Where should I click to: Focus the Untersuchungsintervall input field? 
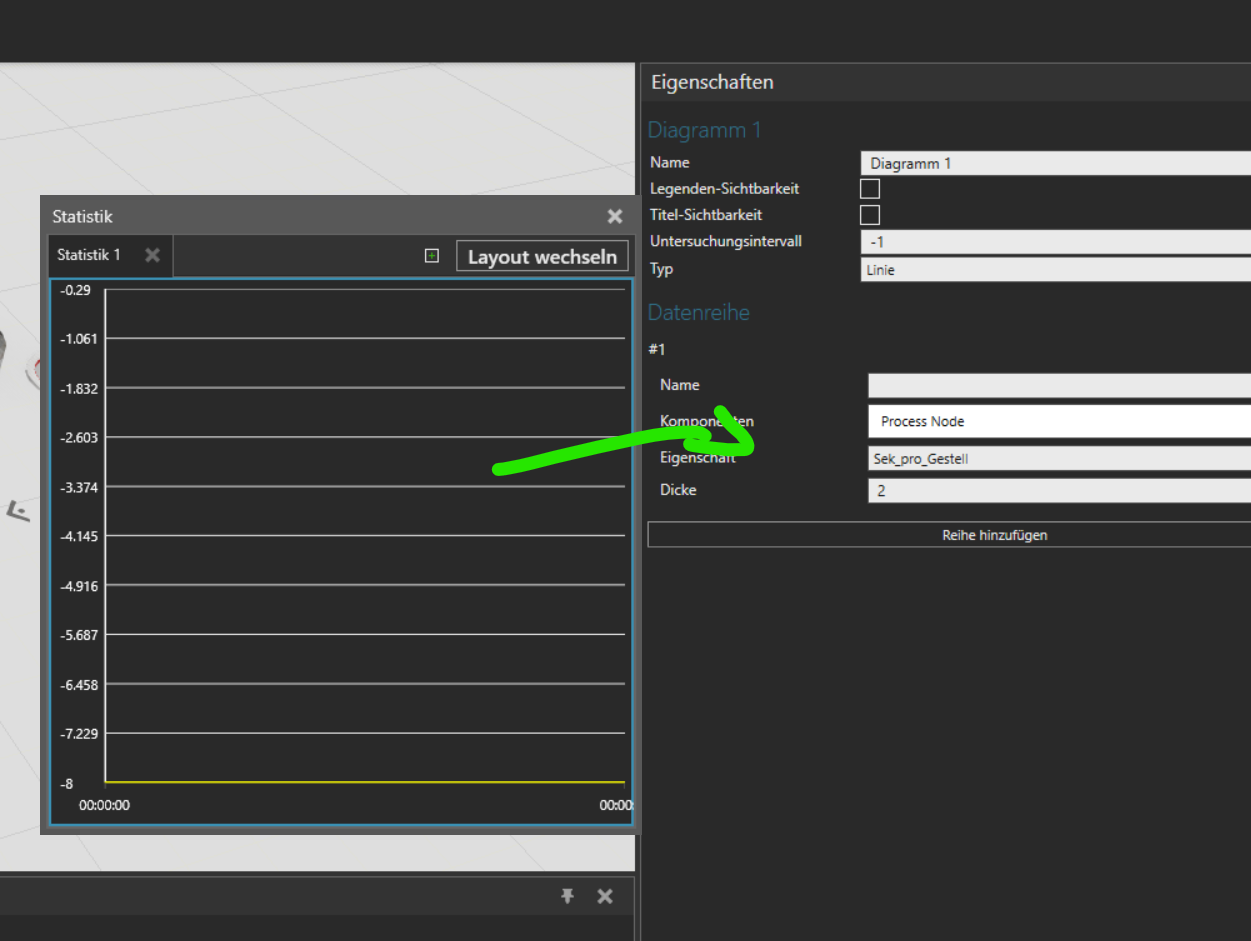pos(1055,242)
